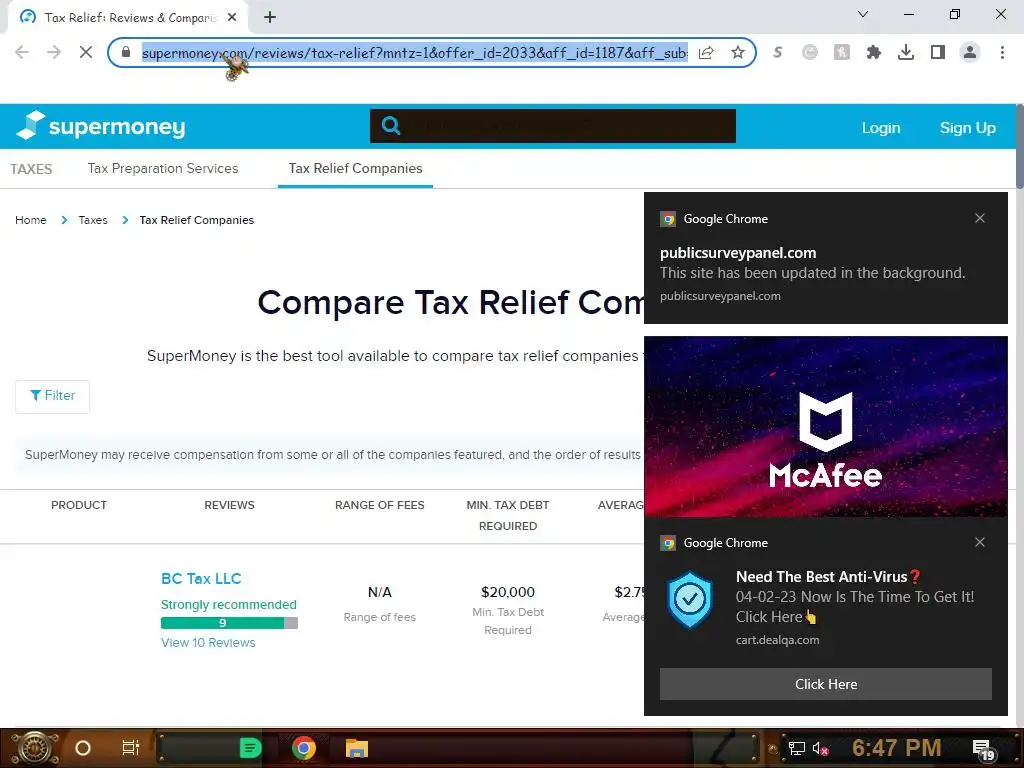Click RANGE OF FEES column header

[379, 505]
